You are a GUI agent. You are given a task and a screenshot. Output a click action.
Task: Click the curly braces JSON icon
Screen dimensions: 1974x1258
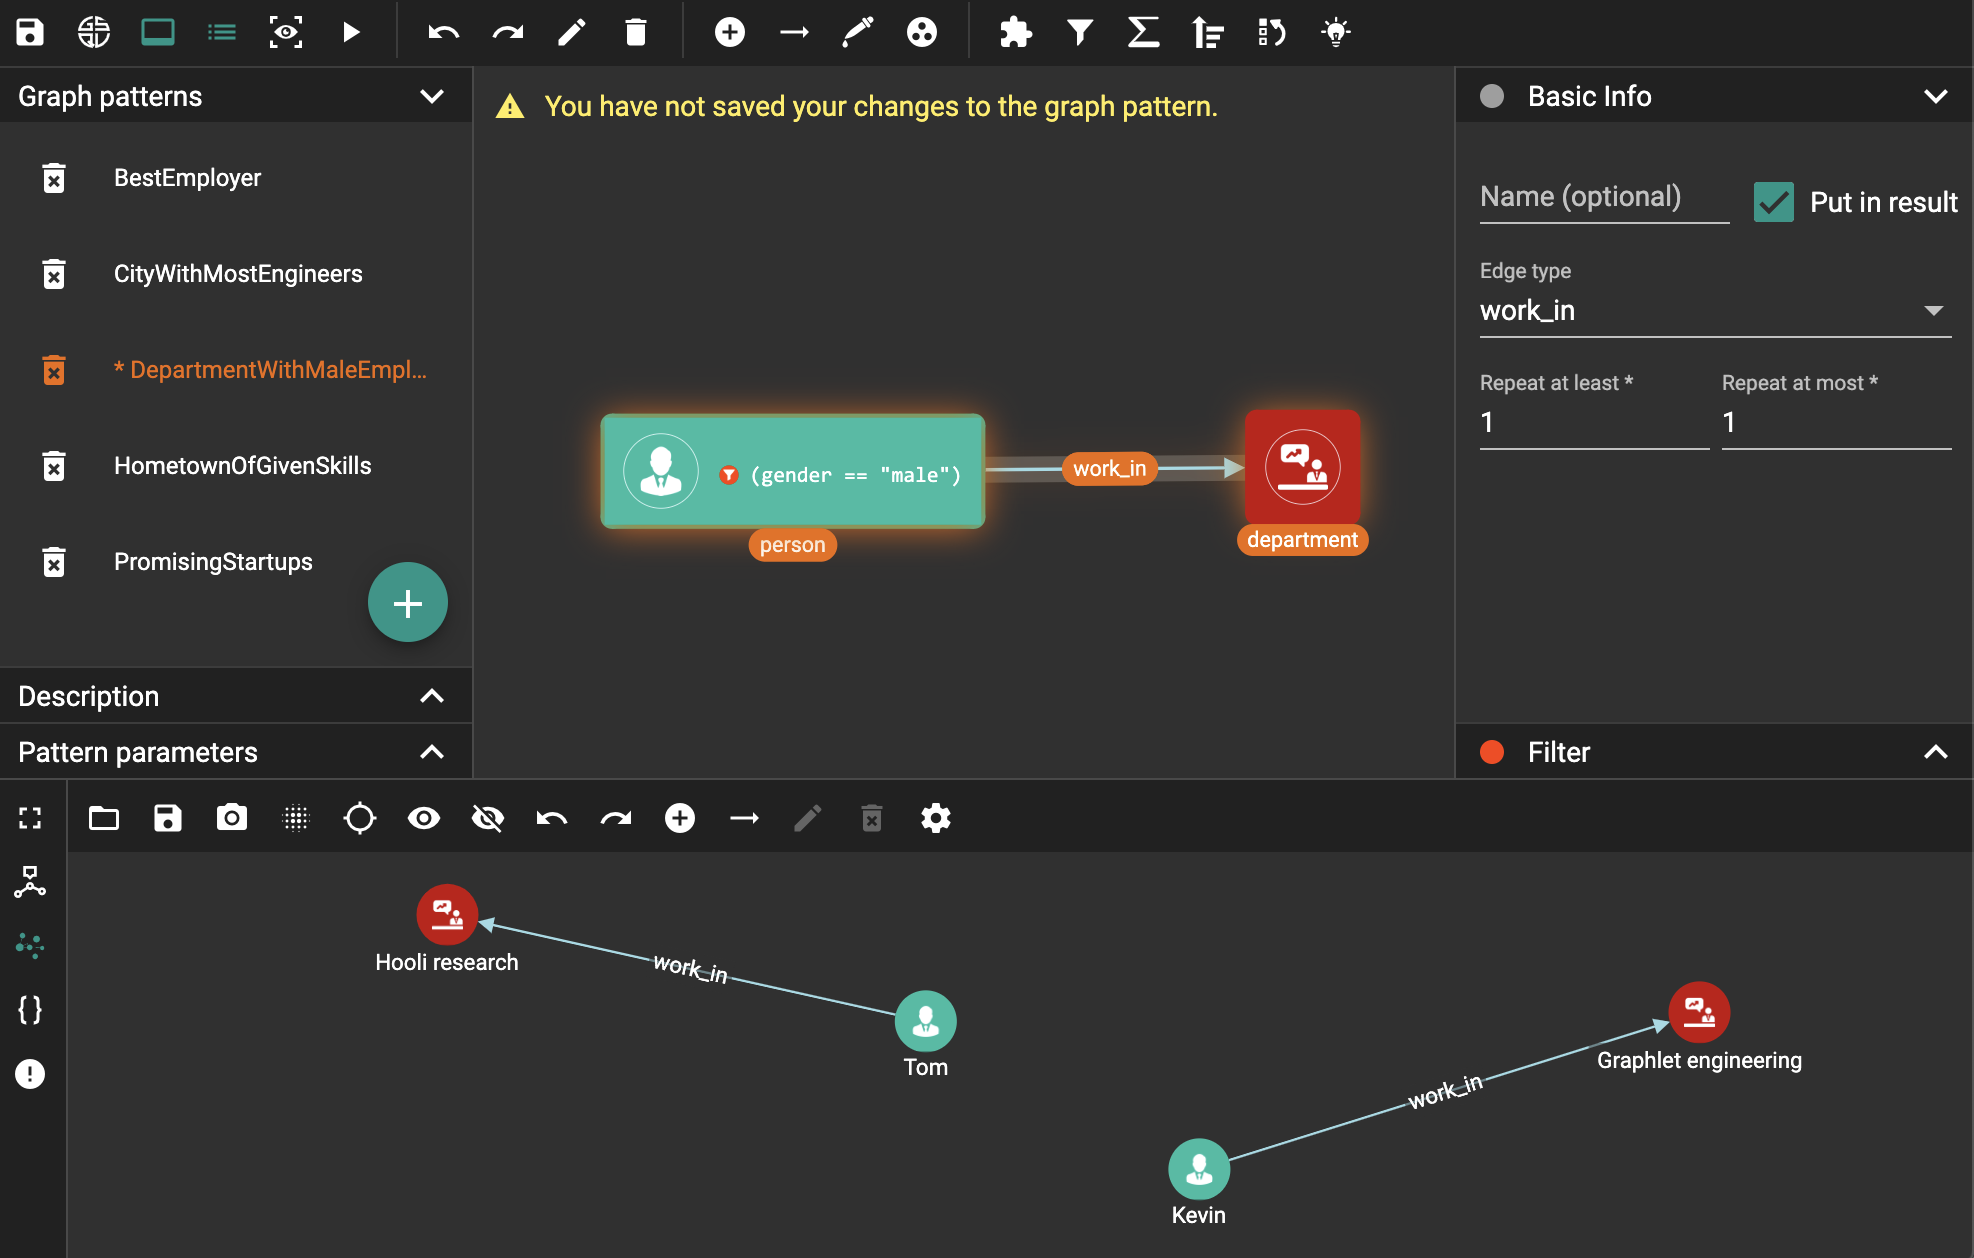click(x=30, y=1009)
